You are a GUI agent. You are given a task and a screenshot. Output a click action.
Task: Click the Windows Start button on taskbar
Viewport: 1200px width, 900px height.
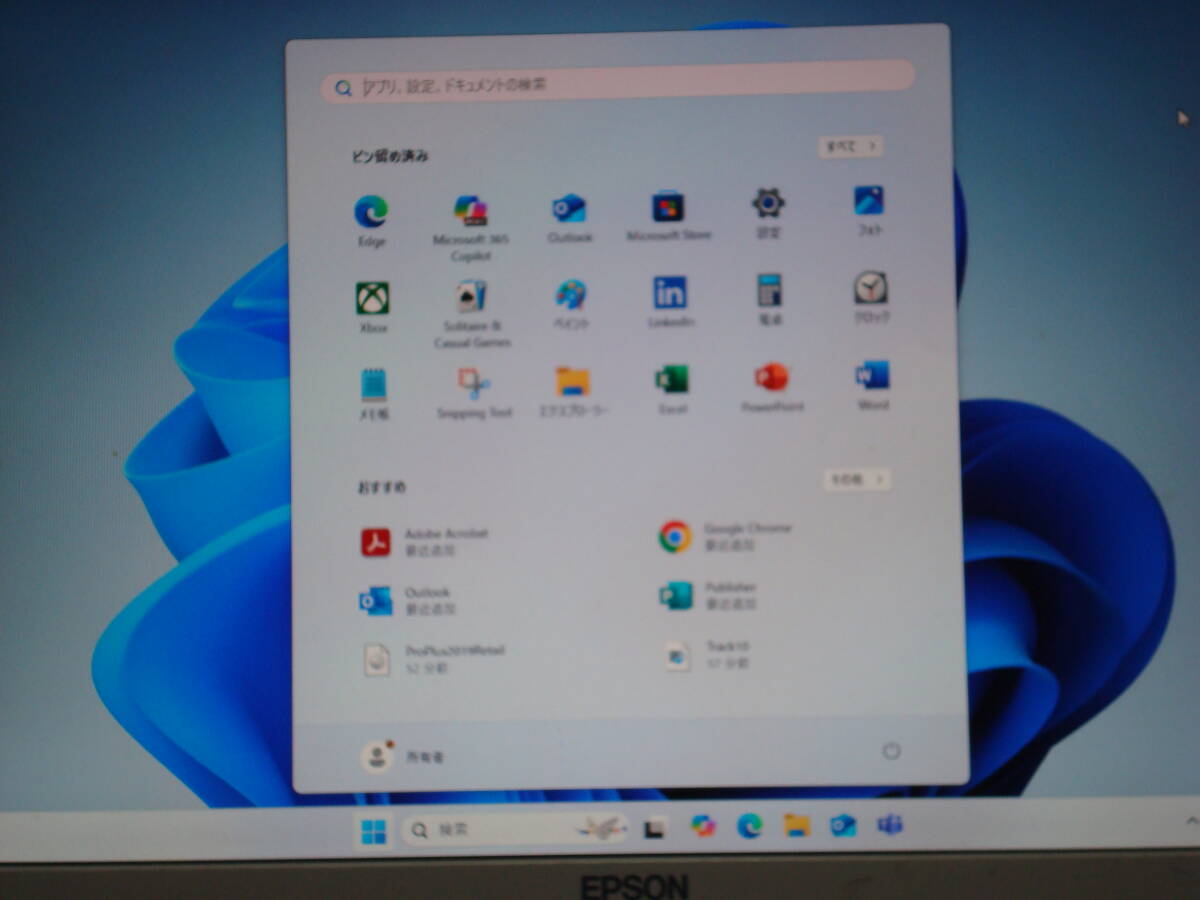click(374, 831)
